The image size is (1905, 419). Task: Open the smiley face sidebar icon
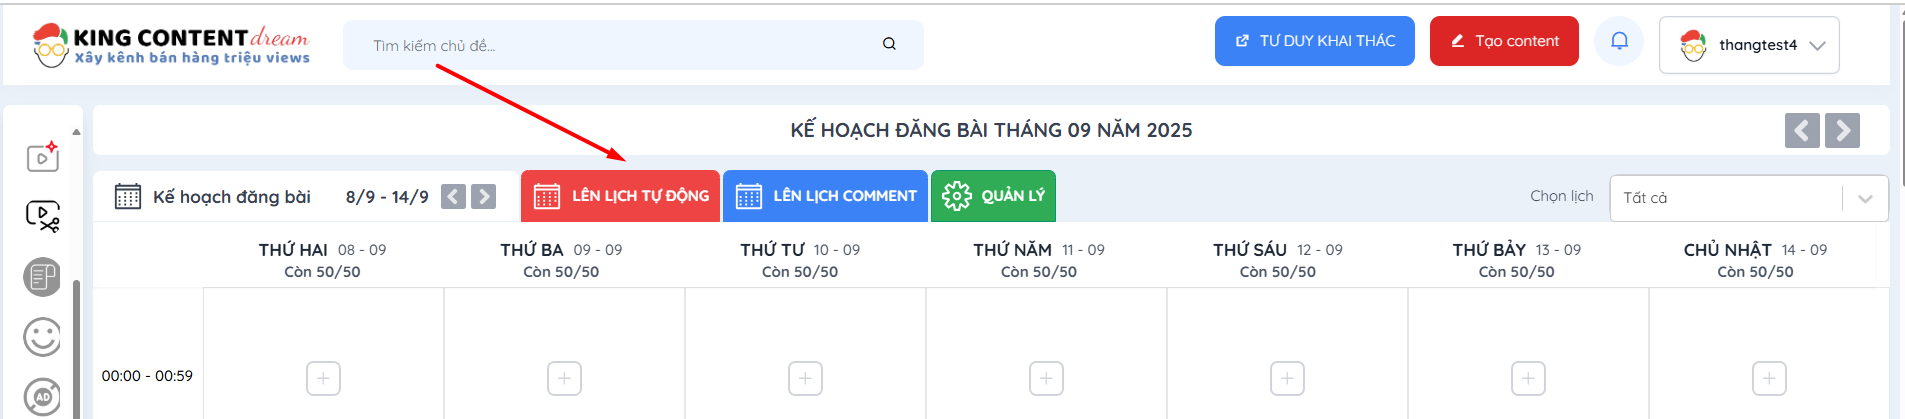coord(42,337)
